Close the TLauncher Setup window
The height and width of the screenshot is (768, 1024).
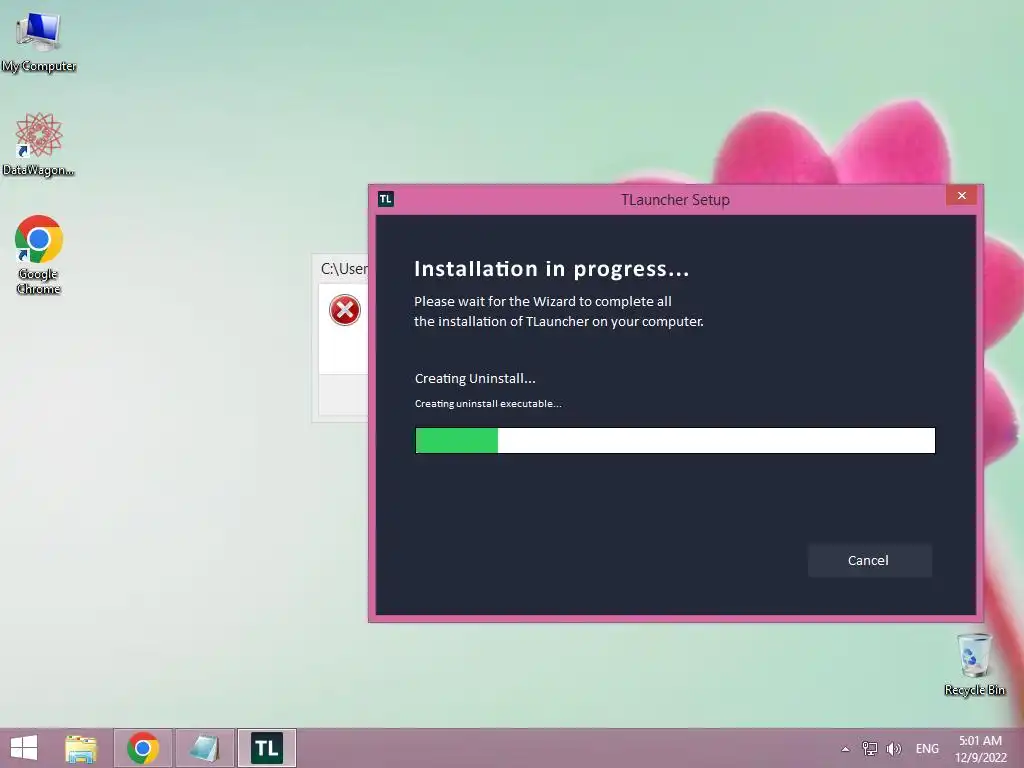click(x=961, y=196)
